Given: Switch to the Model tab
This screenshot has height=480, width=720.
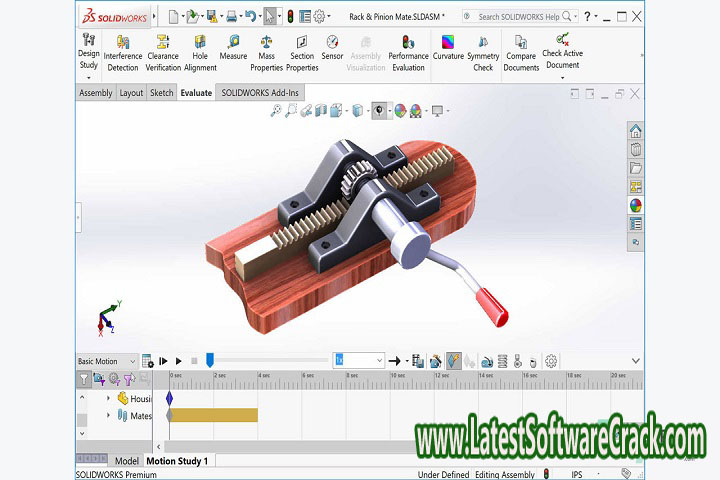Looking at the screenshot, I should point(126,461).
